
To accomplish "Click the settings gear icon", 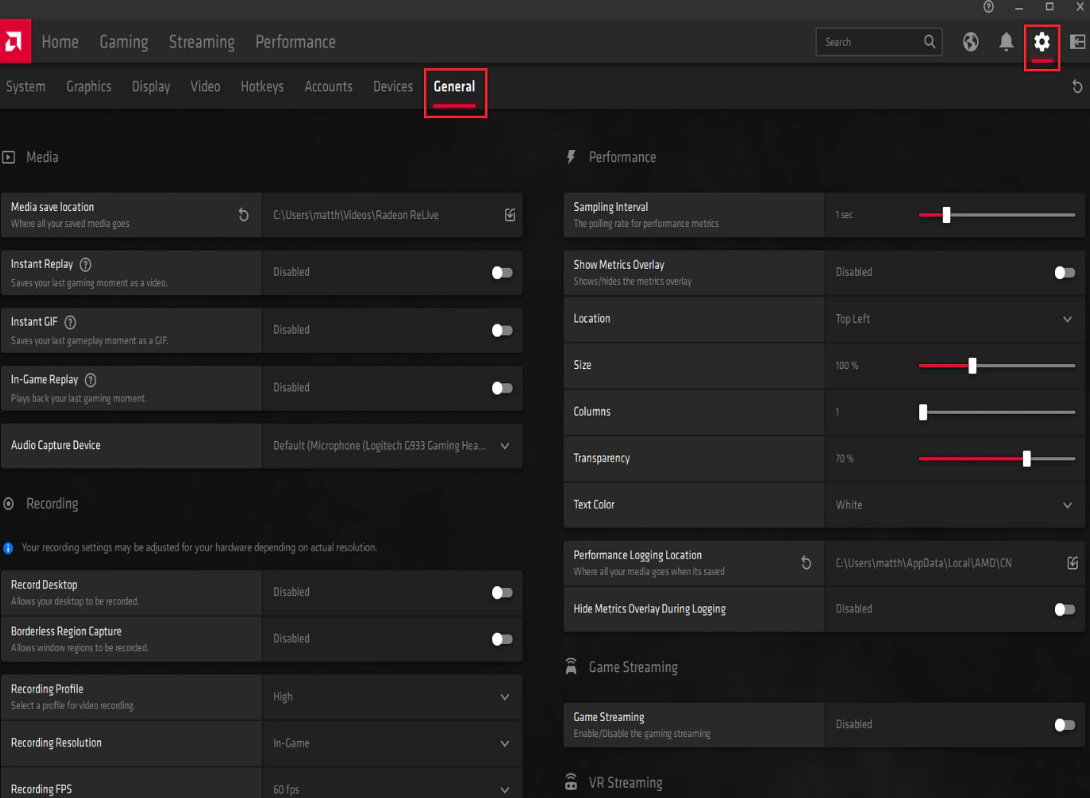I will tap(1041, 42).
